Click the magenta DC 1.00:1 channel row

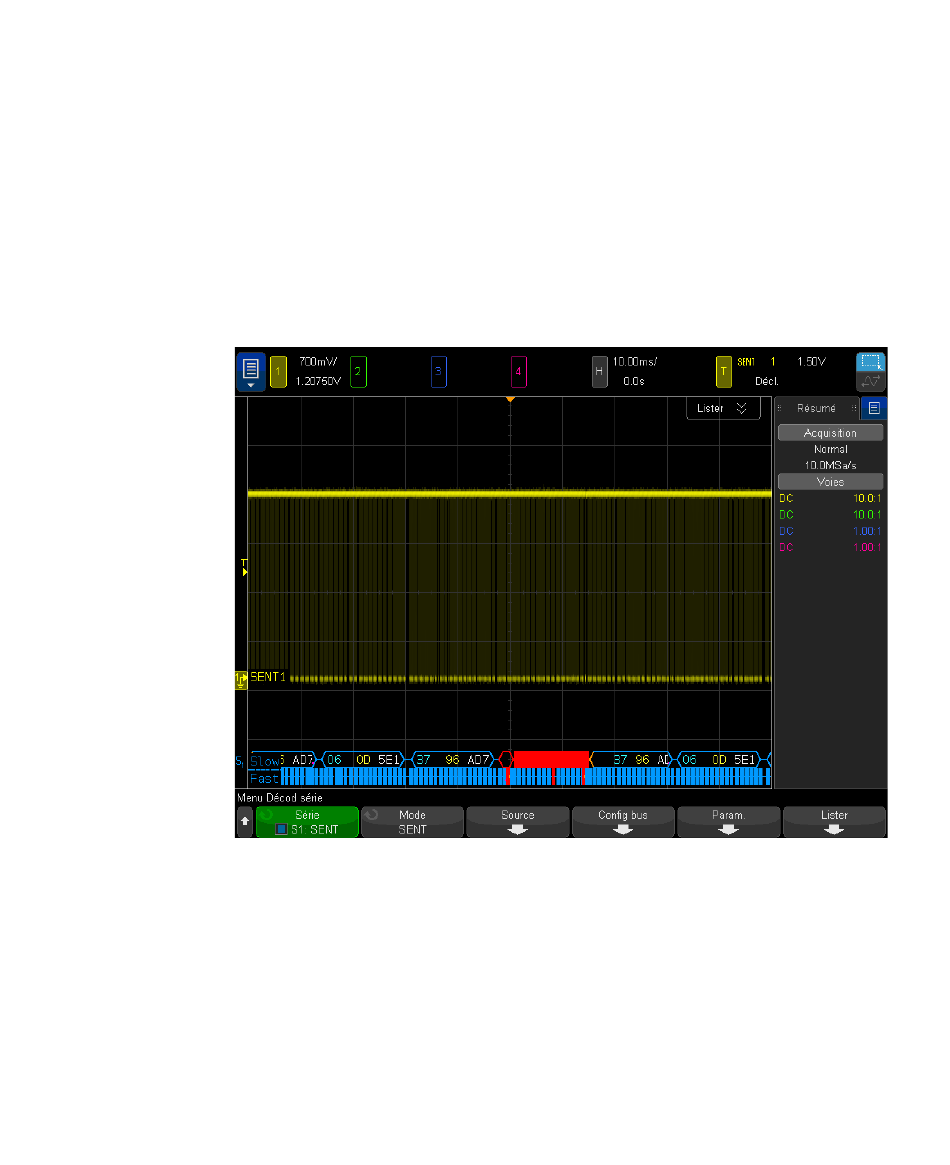tap(830, 548)
